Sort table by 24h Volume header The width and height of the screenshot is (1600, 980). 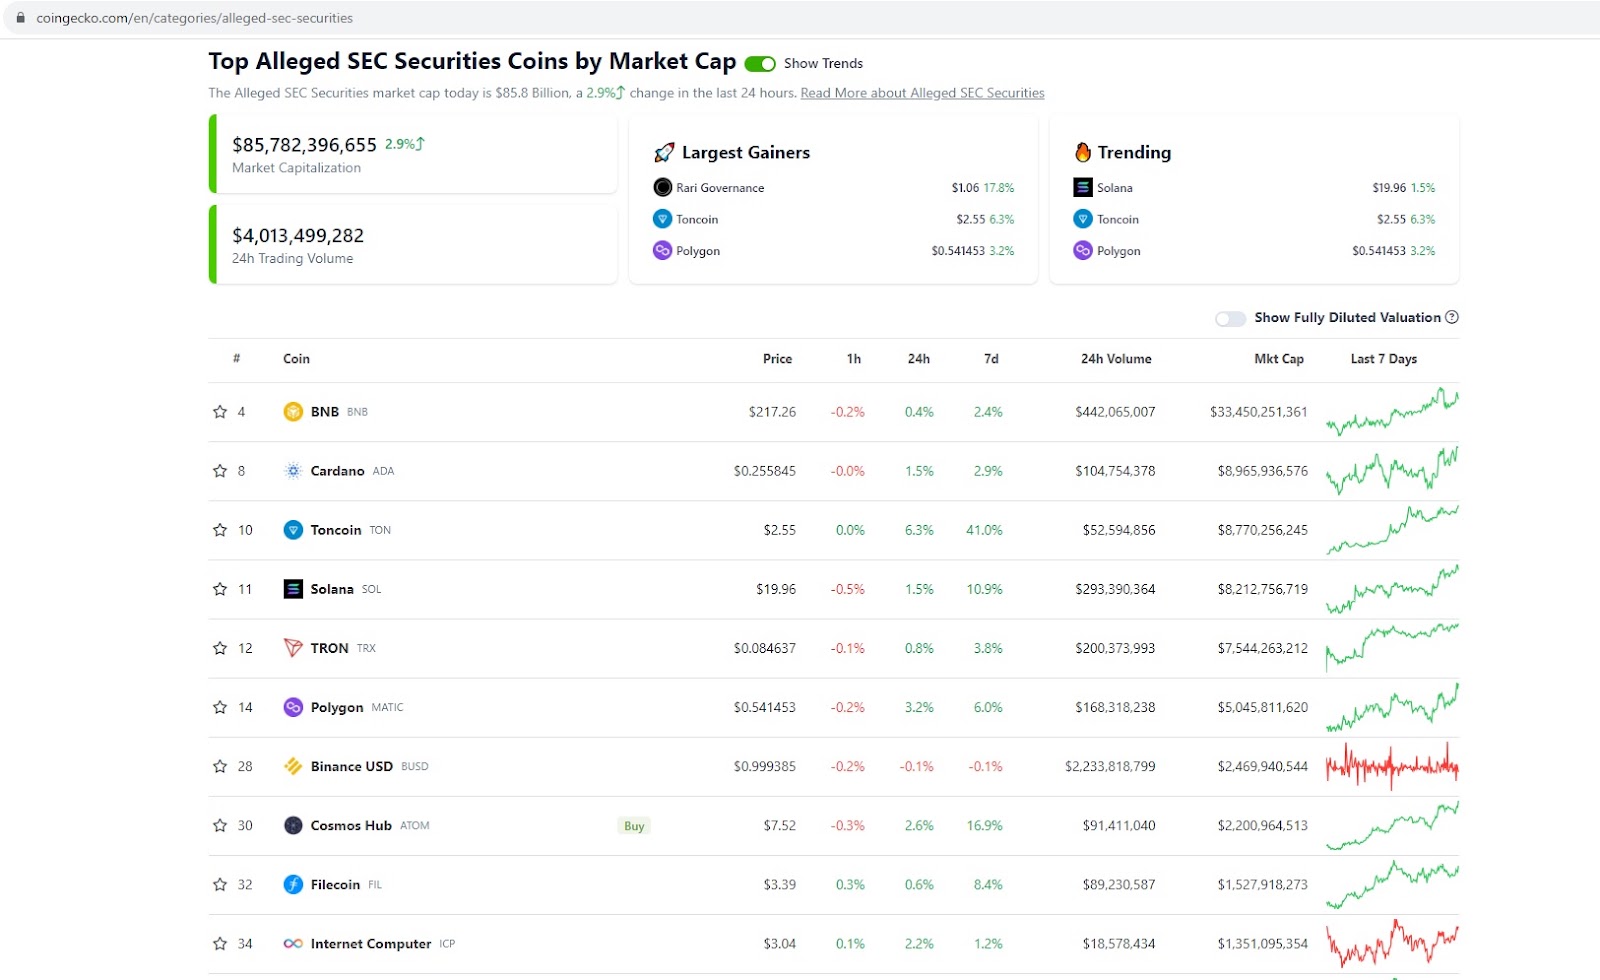pyautogui.click(x=1116, y=359)
